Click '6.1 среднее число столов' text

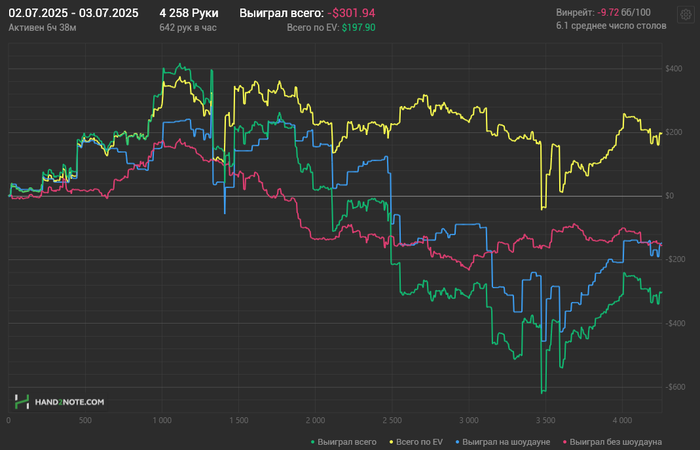pos(611,26)
